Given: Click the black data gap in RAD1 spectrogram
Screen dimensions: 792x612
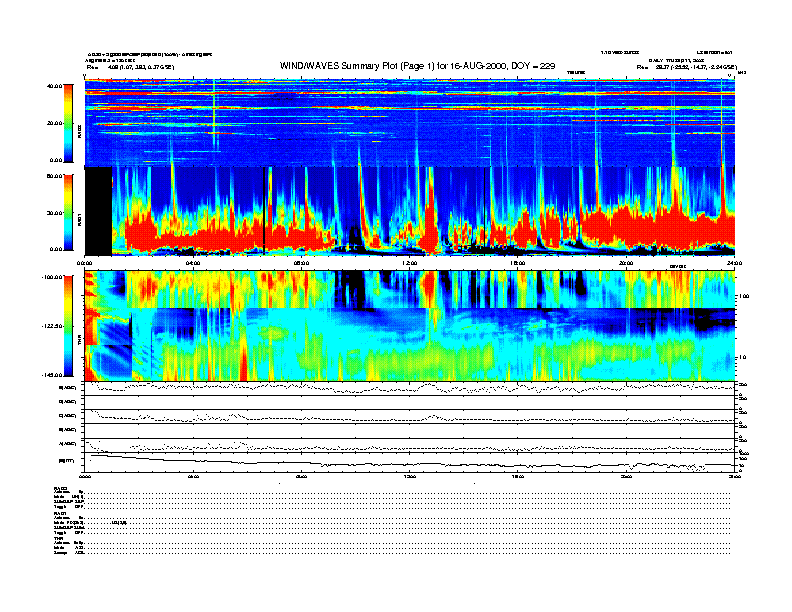Looking at the screenshot, I should tap(98, 211).
